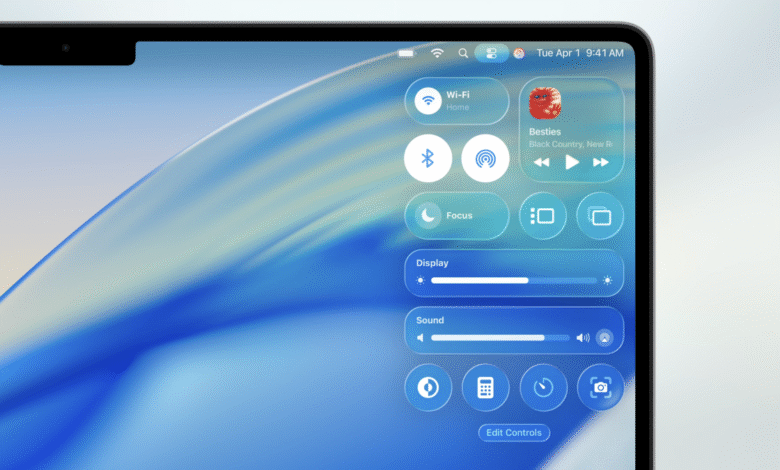Image resolution: width=780 pixels, height=470 pixels.
Task: Open the Timer control
Action: tap(543, 387)
